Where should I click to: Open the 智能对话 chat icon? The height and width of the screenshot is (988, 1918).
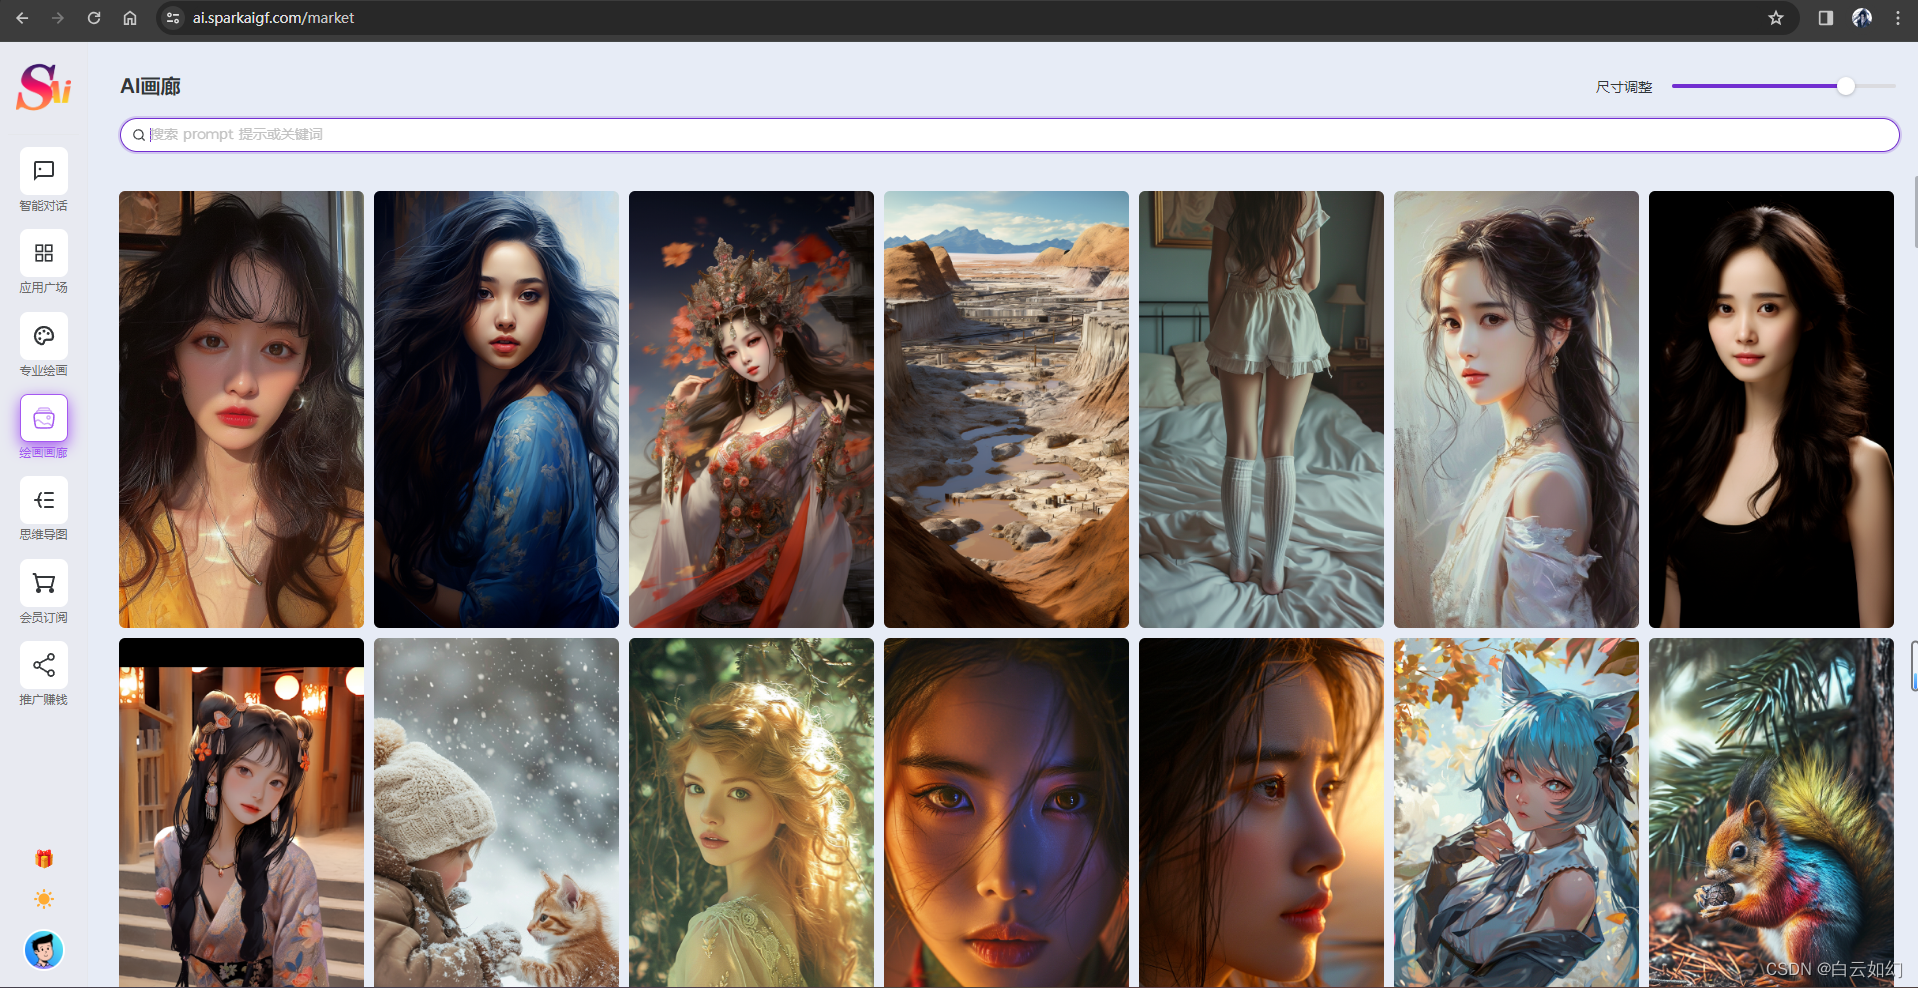point(44,171)
